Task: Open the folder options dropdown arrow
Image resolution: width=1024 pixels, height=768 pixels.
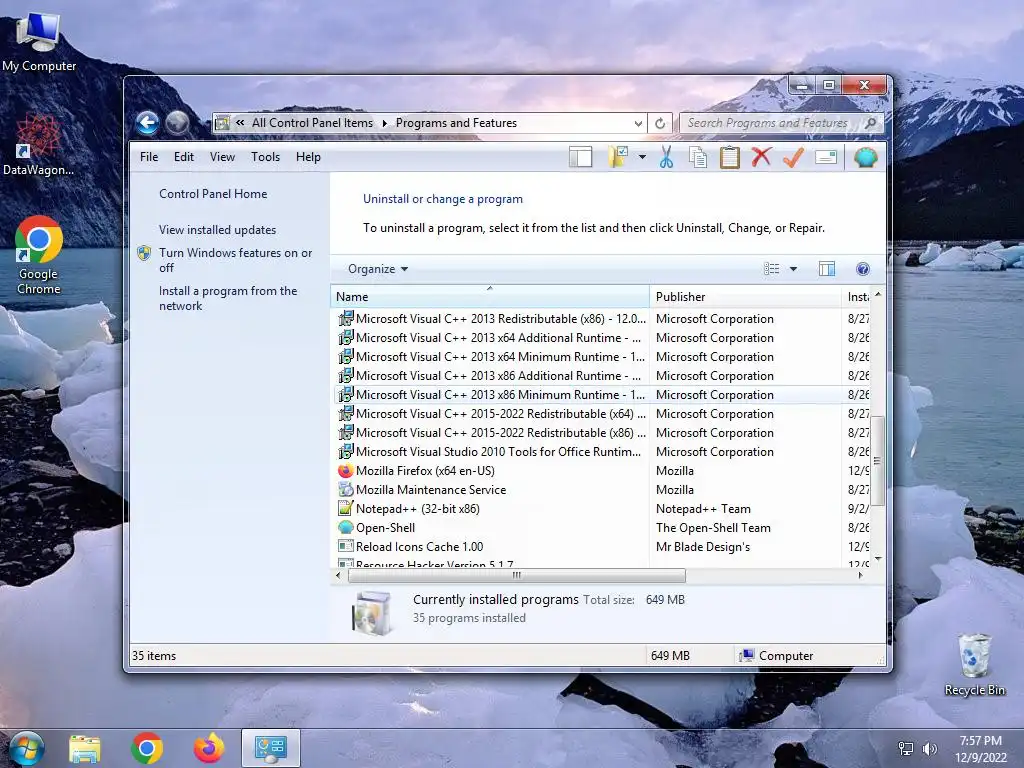Action: (643, 157)
